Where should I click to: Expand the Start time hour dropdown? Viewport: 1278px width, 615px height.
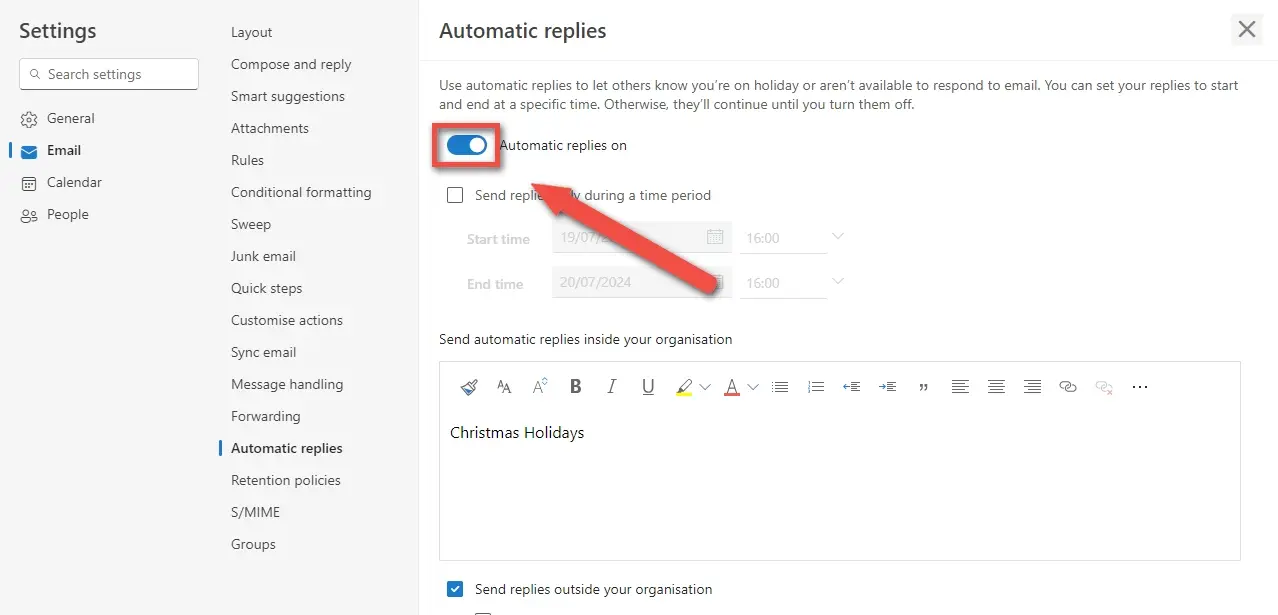(837, 237)
